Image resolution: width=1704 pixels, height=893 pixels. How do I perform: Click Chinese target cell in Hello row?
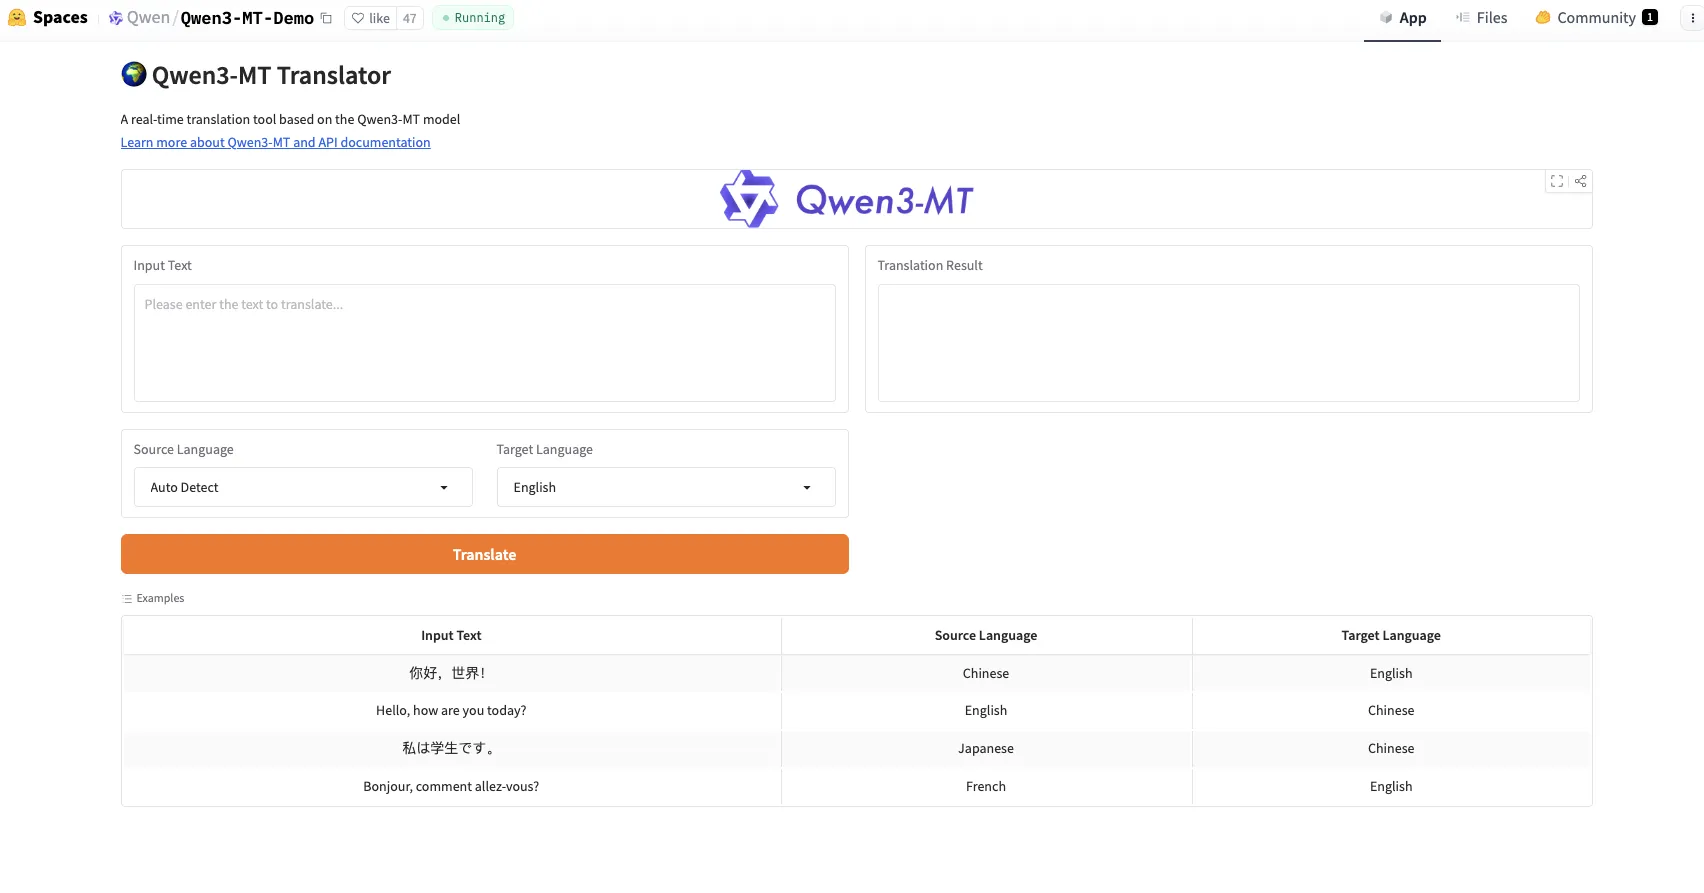[x=1391, y=711]
